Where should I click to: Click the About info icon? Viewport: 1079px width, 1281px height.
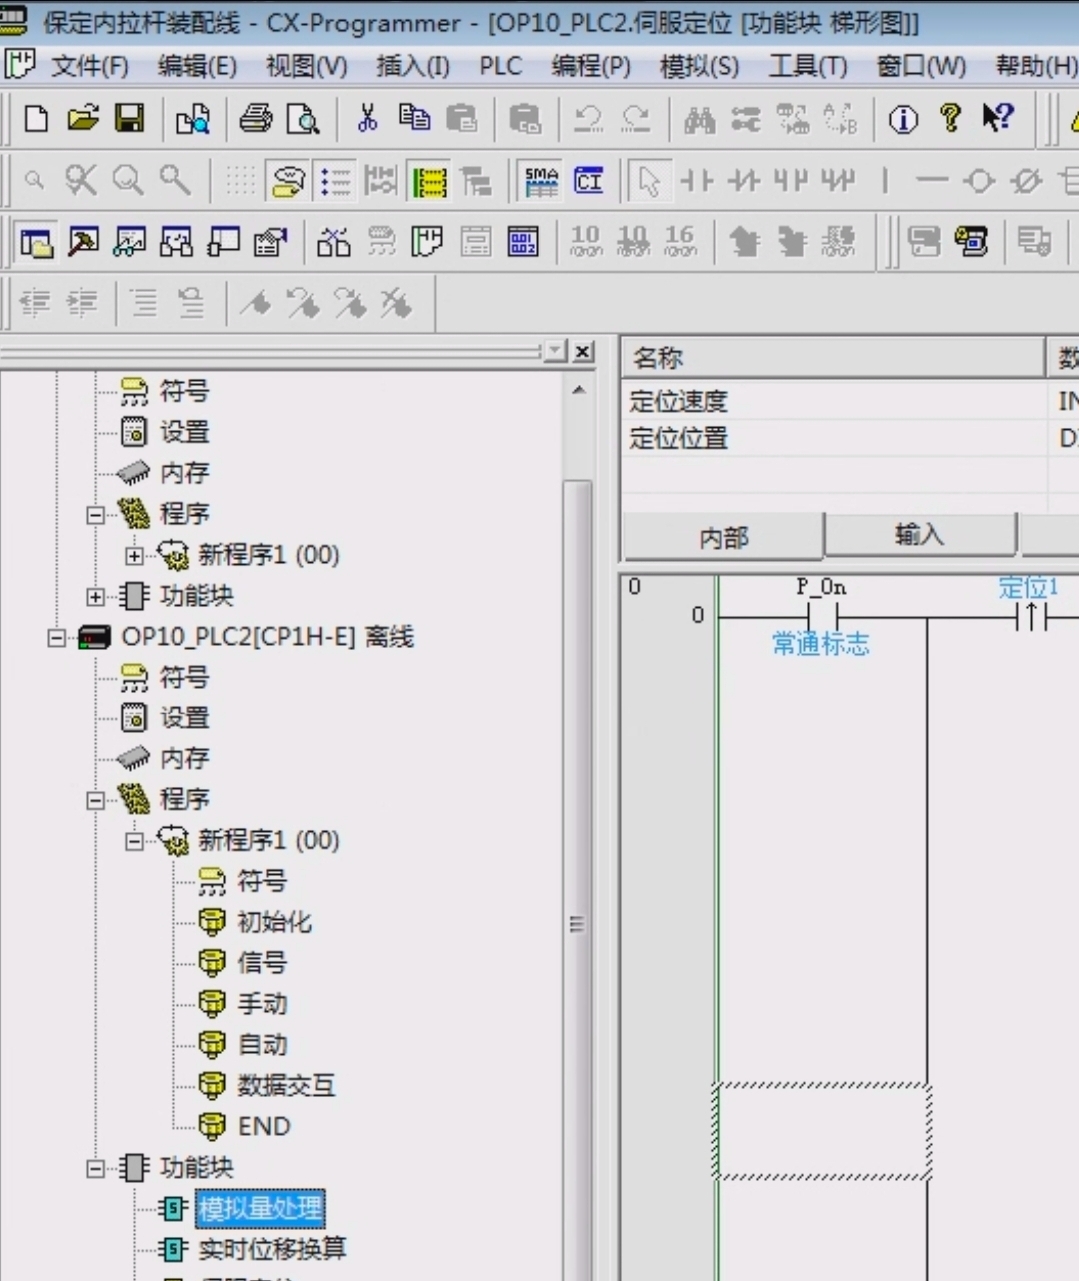[x=903, y=120]
